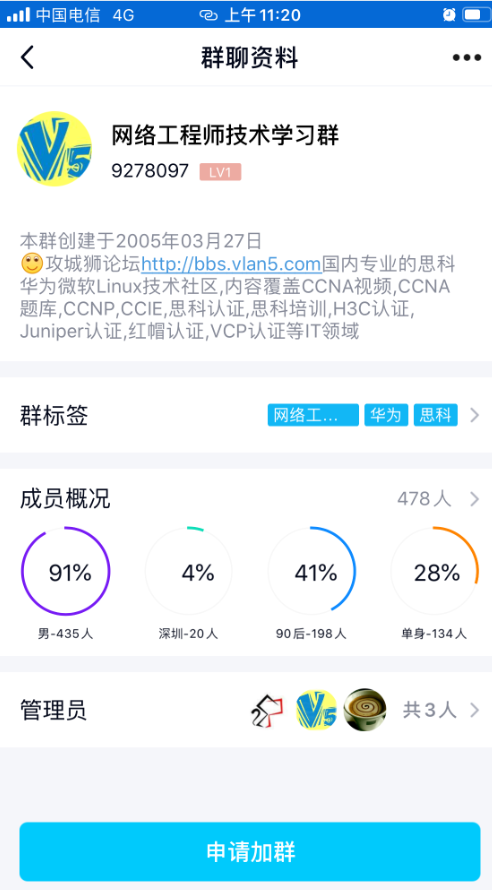The height and width of the screenshot is (890, 492).
Task: Select the 网络工... group tag
Action: click(313, 415)
